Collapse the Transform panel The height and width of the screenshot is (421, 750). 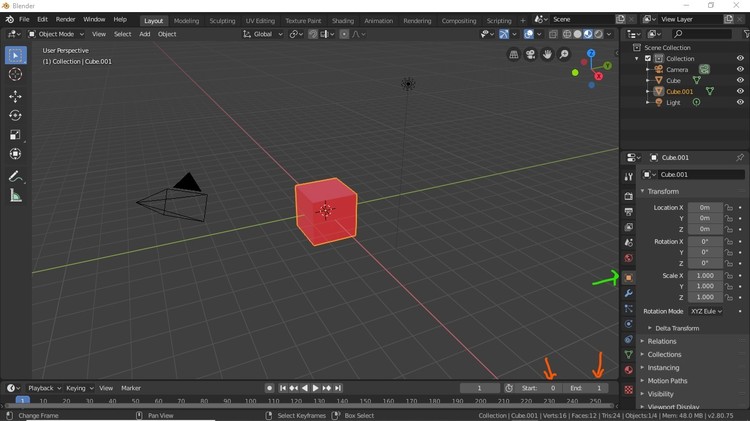point(662,191)
